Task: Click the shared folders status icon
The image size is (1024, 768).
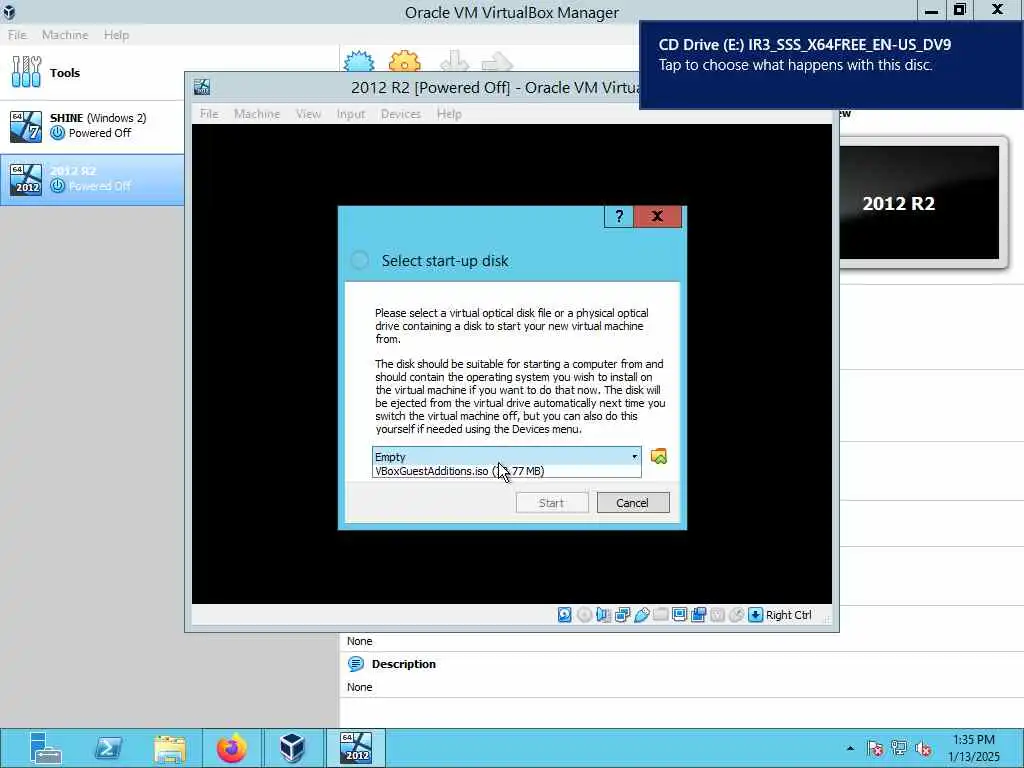Action: click(660, 615)
